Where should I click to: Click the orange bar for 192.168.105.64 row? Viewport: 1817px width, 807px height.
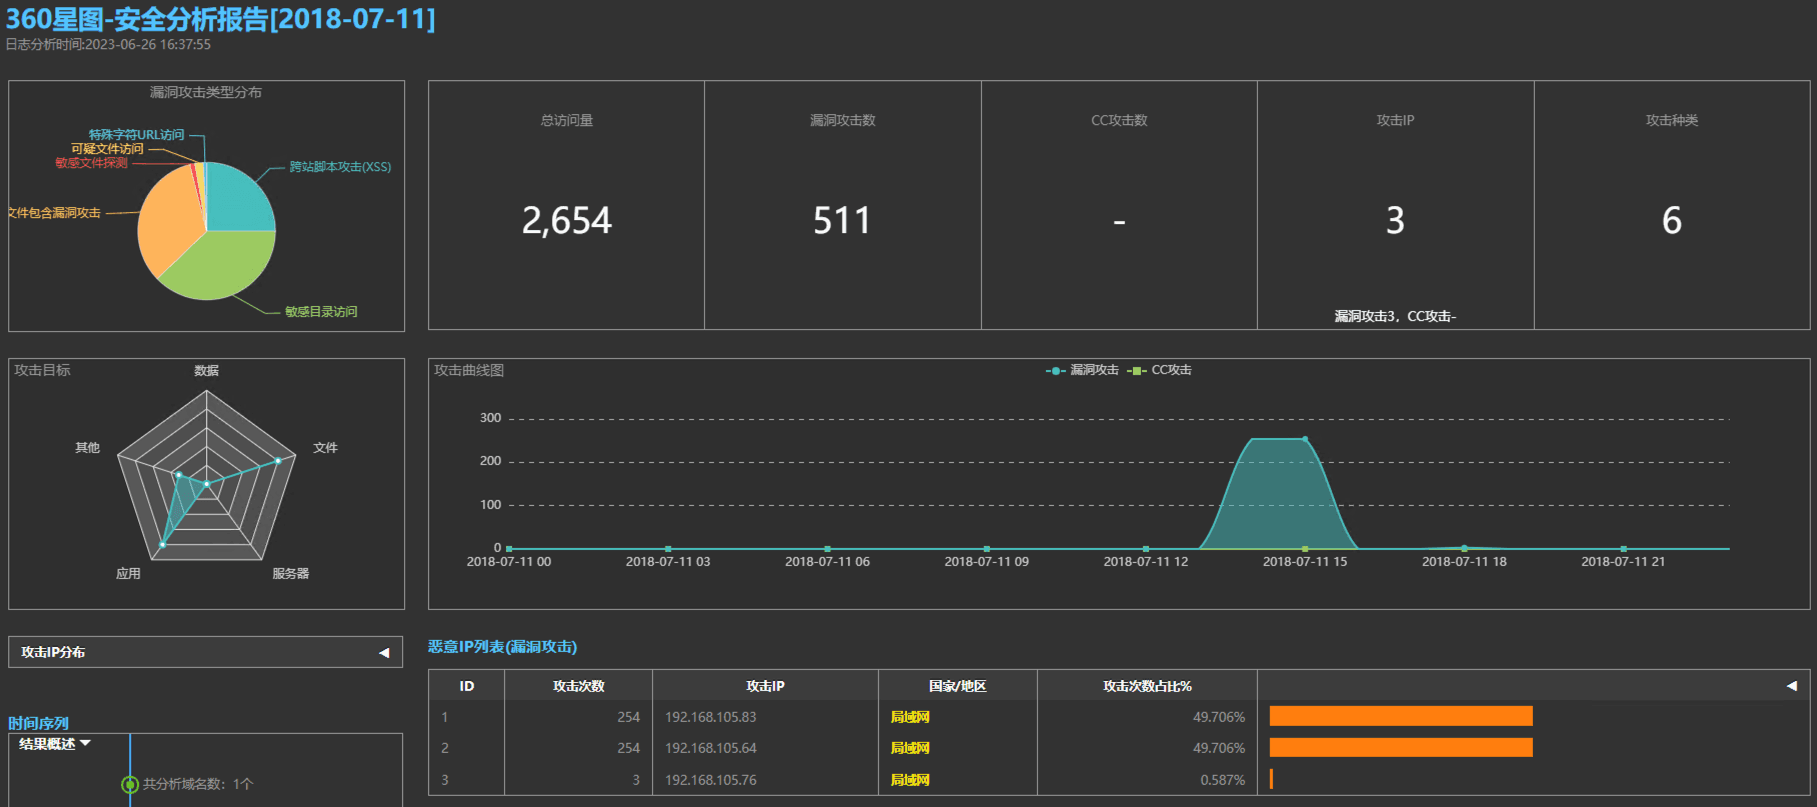click(x=1401, y=747)
